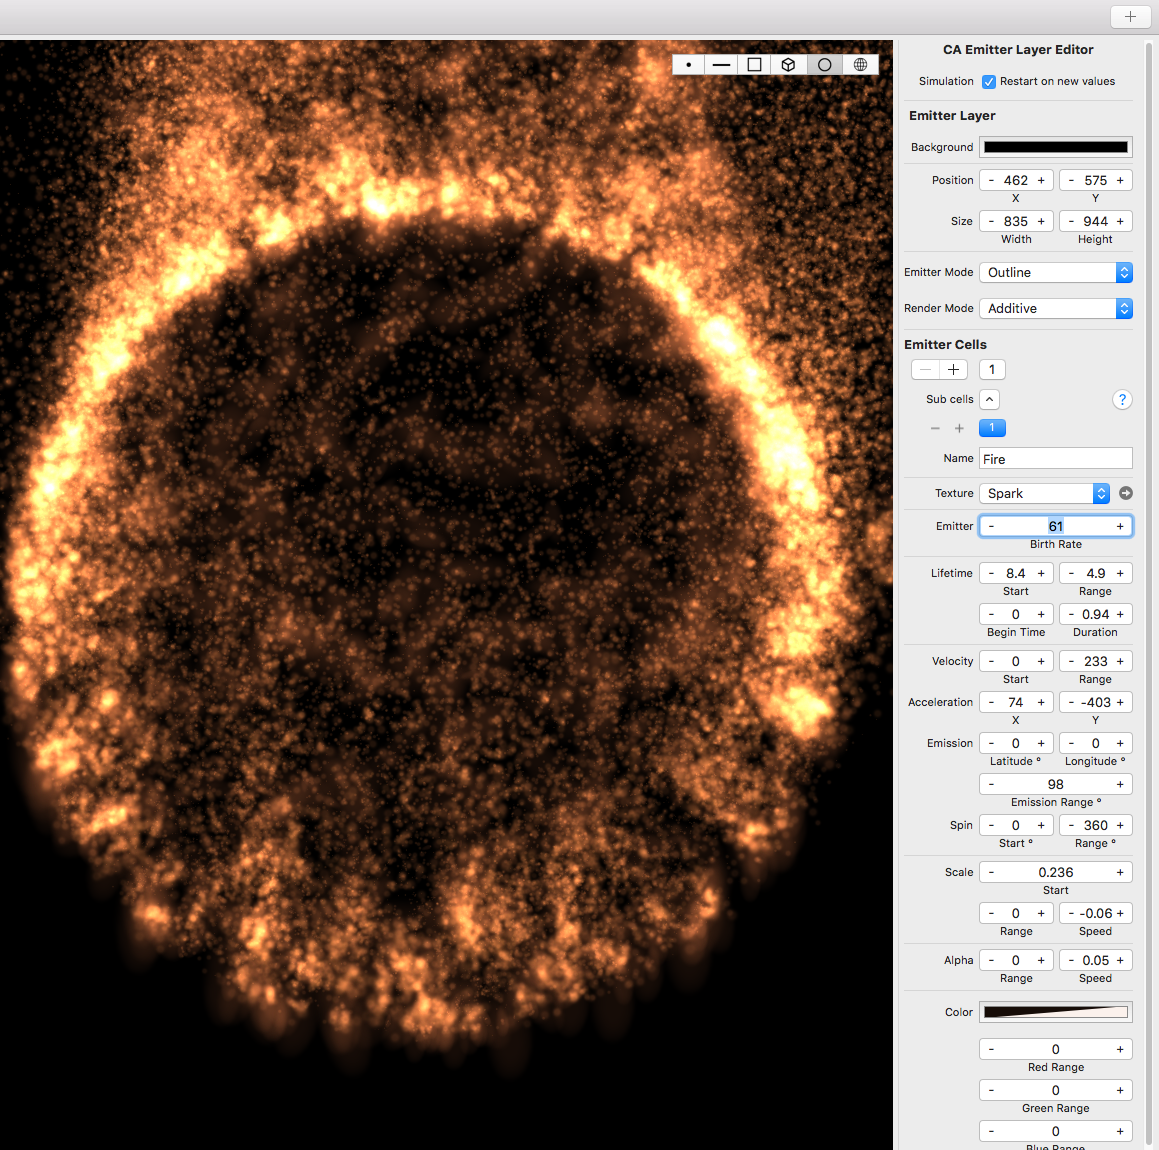The image size is (1159, 1150).
Task: Select the sphere emitter shape
Action: (860, 65)
